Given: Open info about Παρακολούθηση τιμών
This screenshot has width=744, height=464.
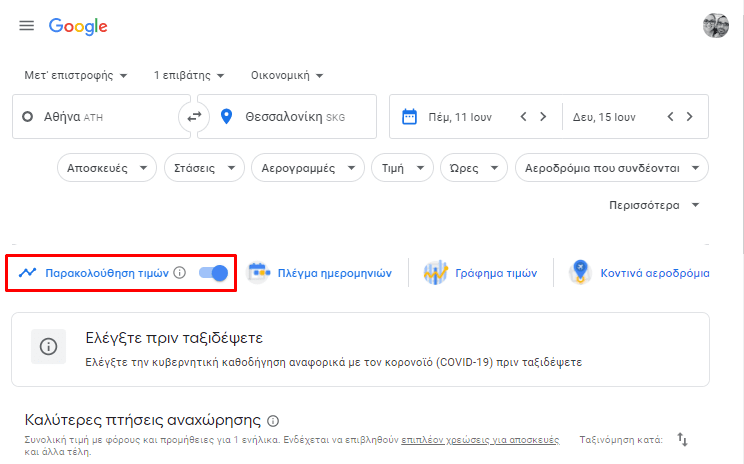Looking at the screenshot, I should (x=179, y=273).
